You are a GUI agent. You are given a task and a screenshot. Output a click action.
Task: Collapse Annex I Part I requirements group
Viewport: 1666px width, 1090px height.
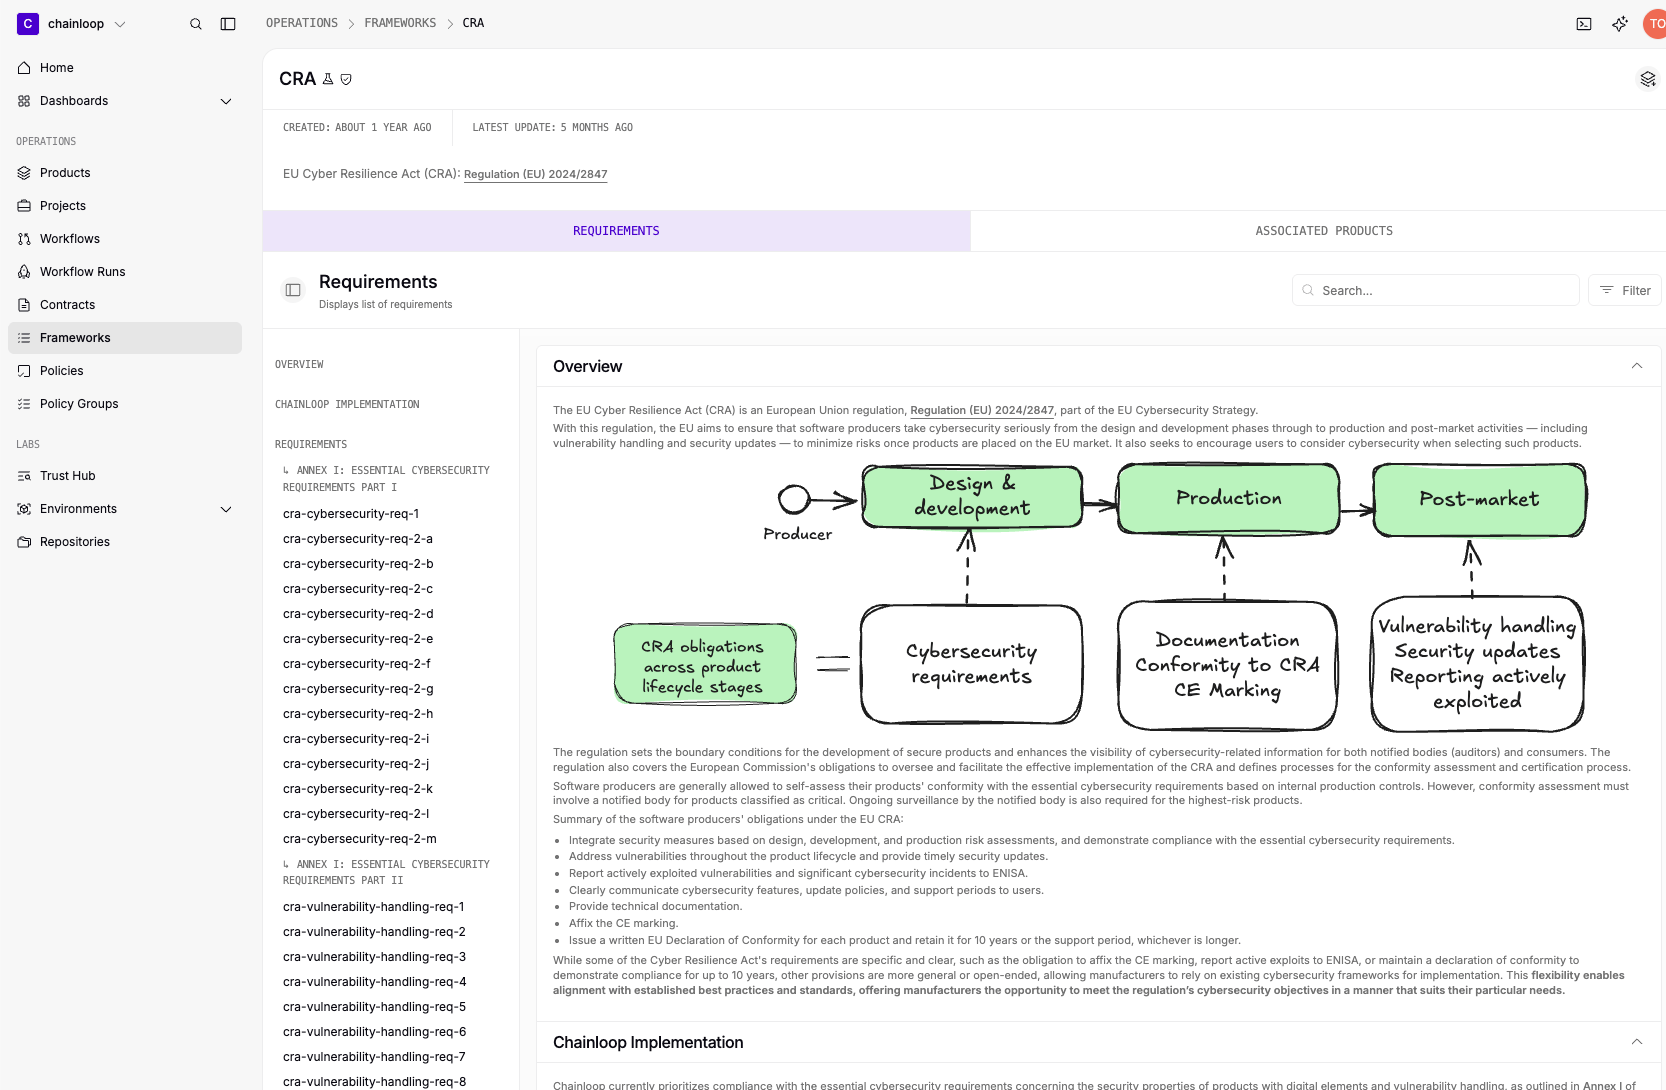point(386,478)
